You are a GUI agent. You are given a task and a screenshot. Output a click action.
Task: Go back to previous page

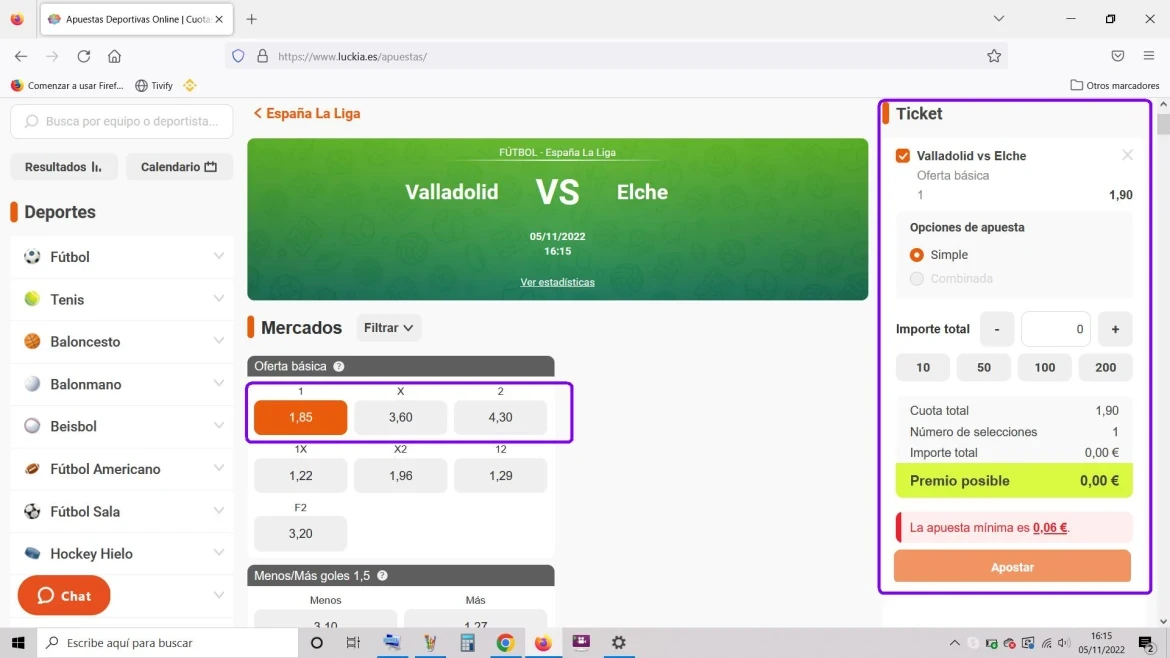(x=21, y=56)
